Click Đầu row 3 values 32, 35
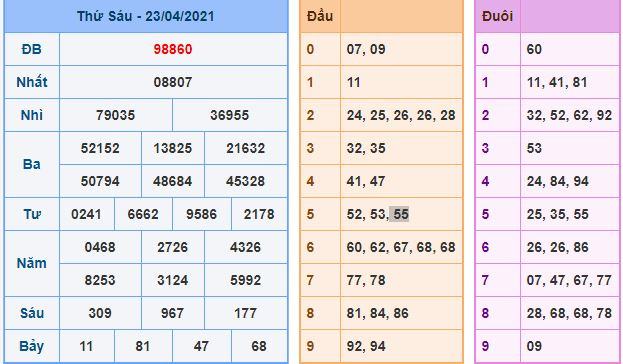623x364 pixels. [366, 148]
